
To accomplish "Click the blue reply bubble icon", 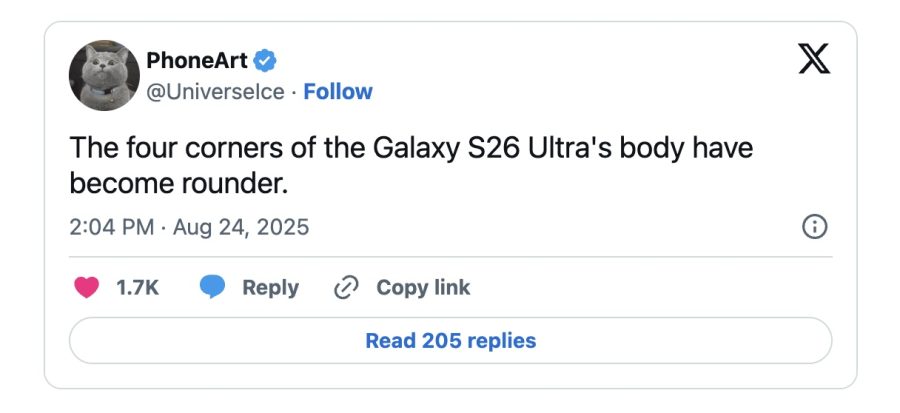I will (x=212, y=288).
